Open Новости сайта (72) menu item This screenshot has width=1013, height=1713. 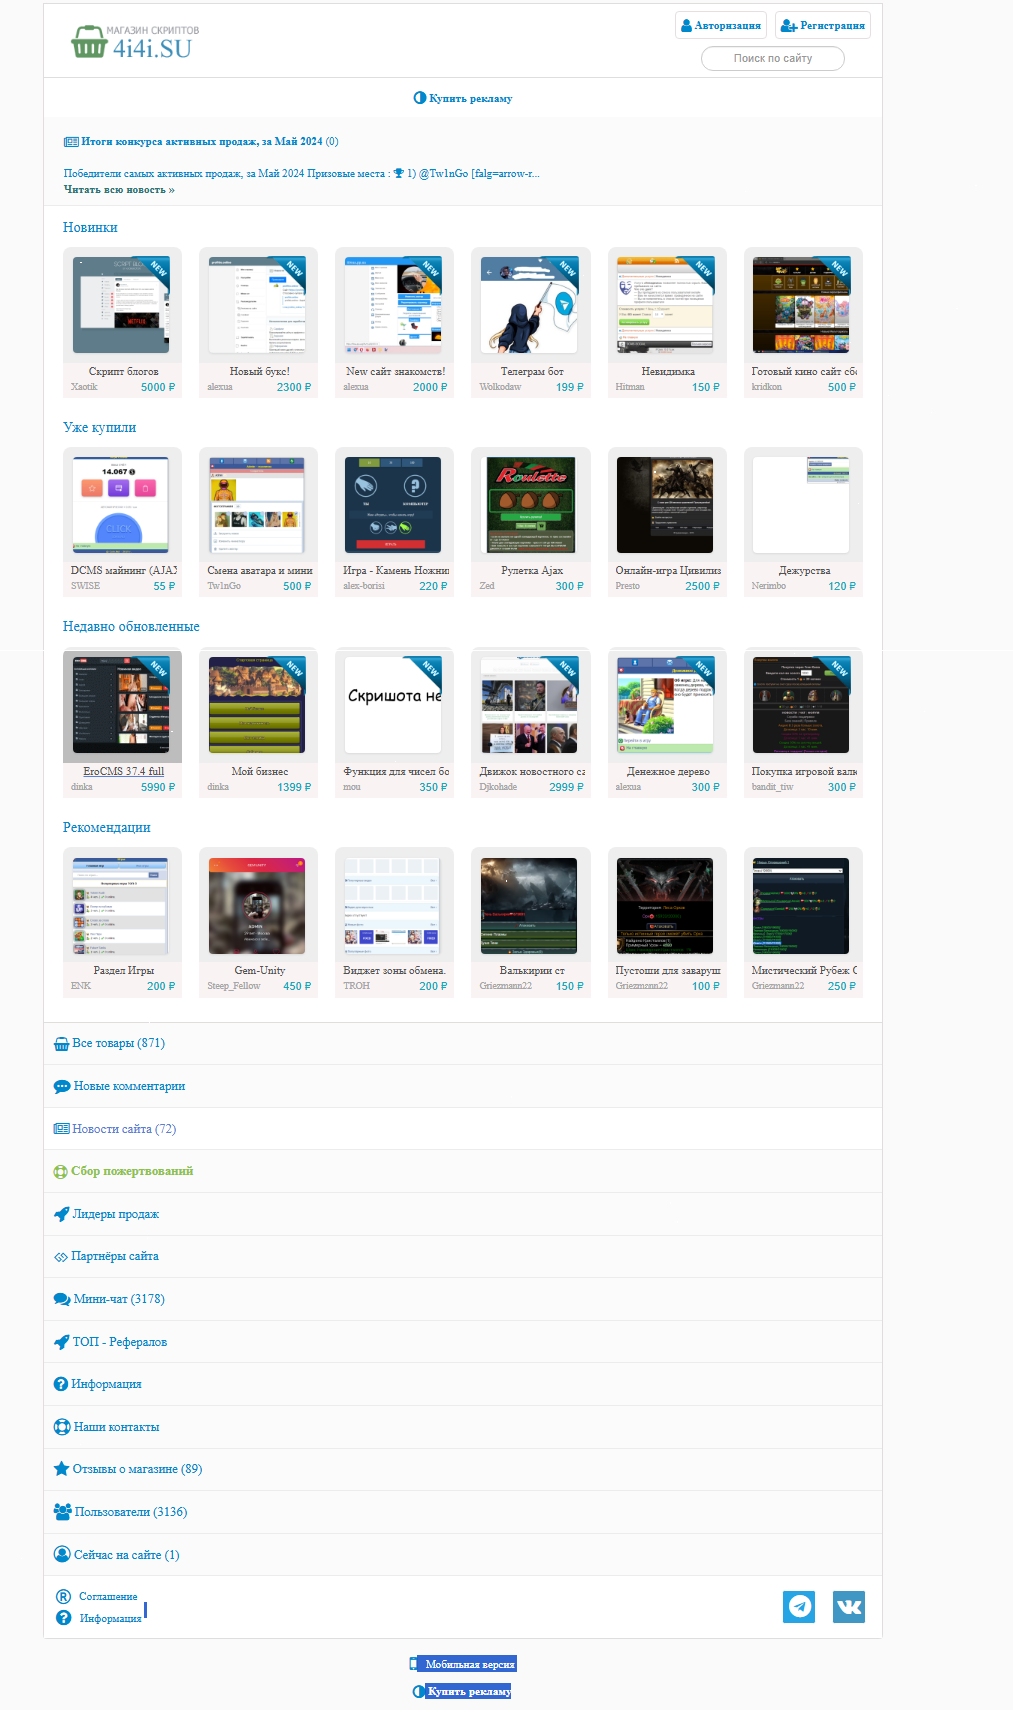click(x=123, y=1129)
